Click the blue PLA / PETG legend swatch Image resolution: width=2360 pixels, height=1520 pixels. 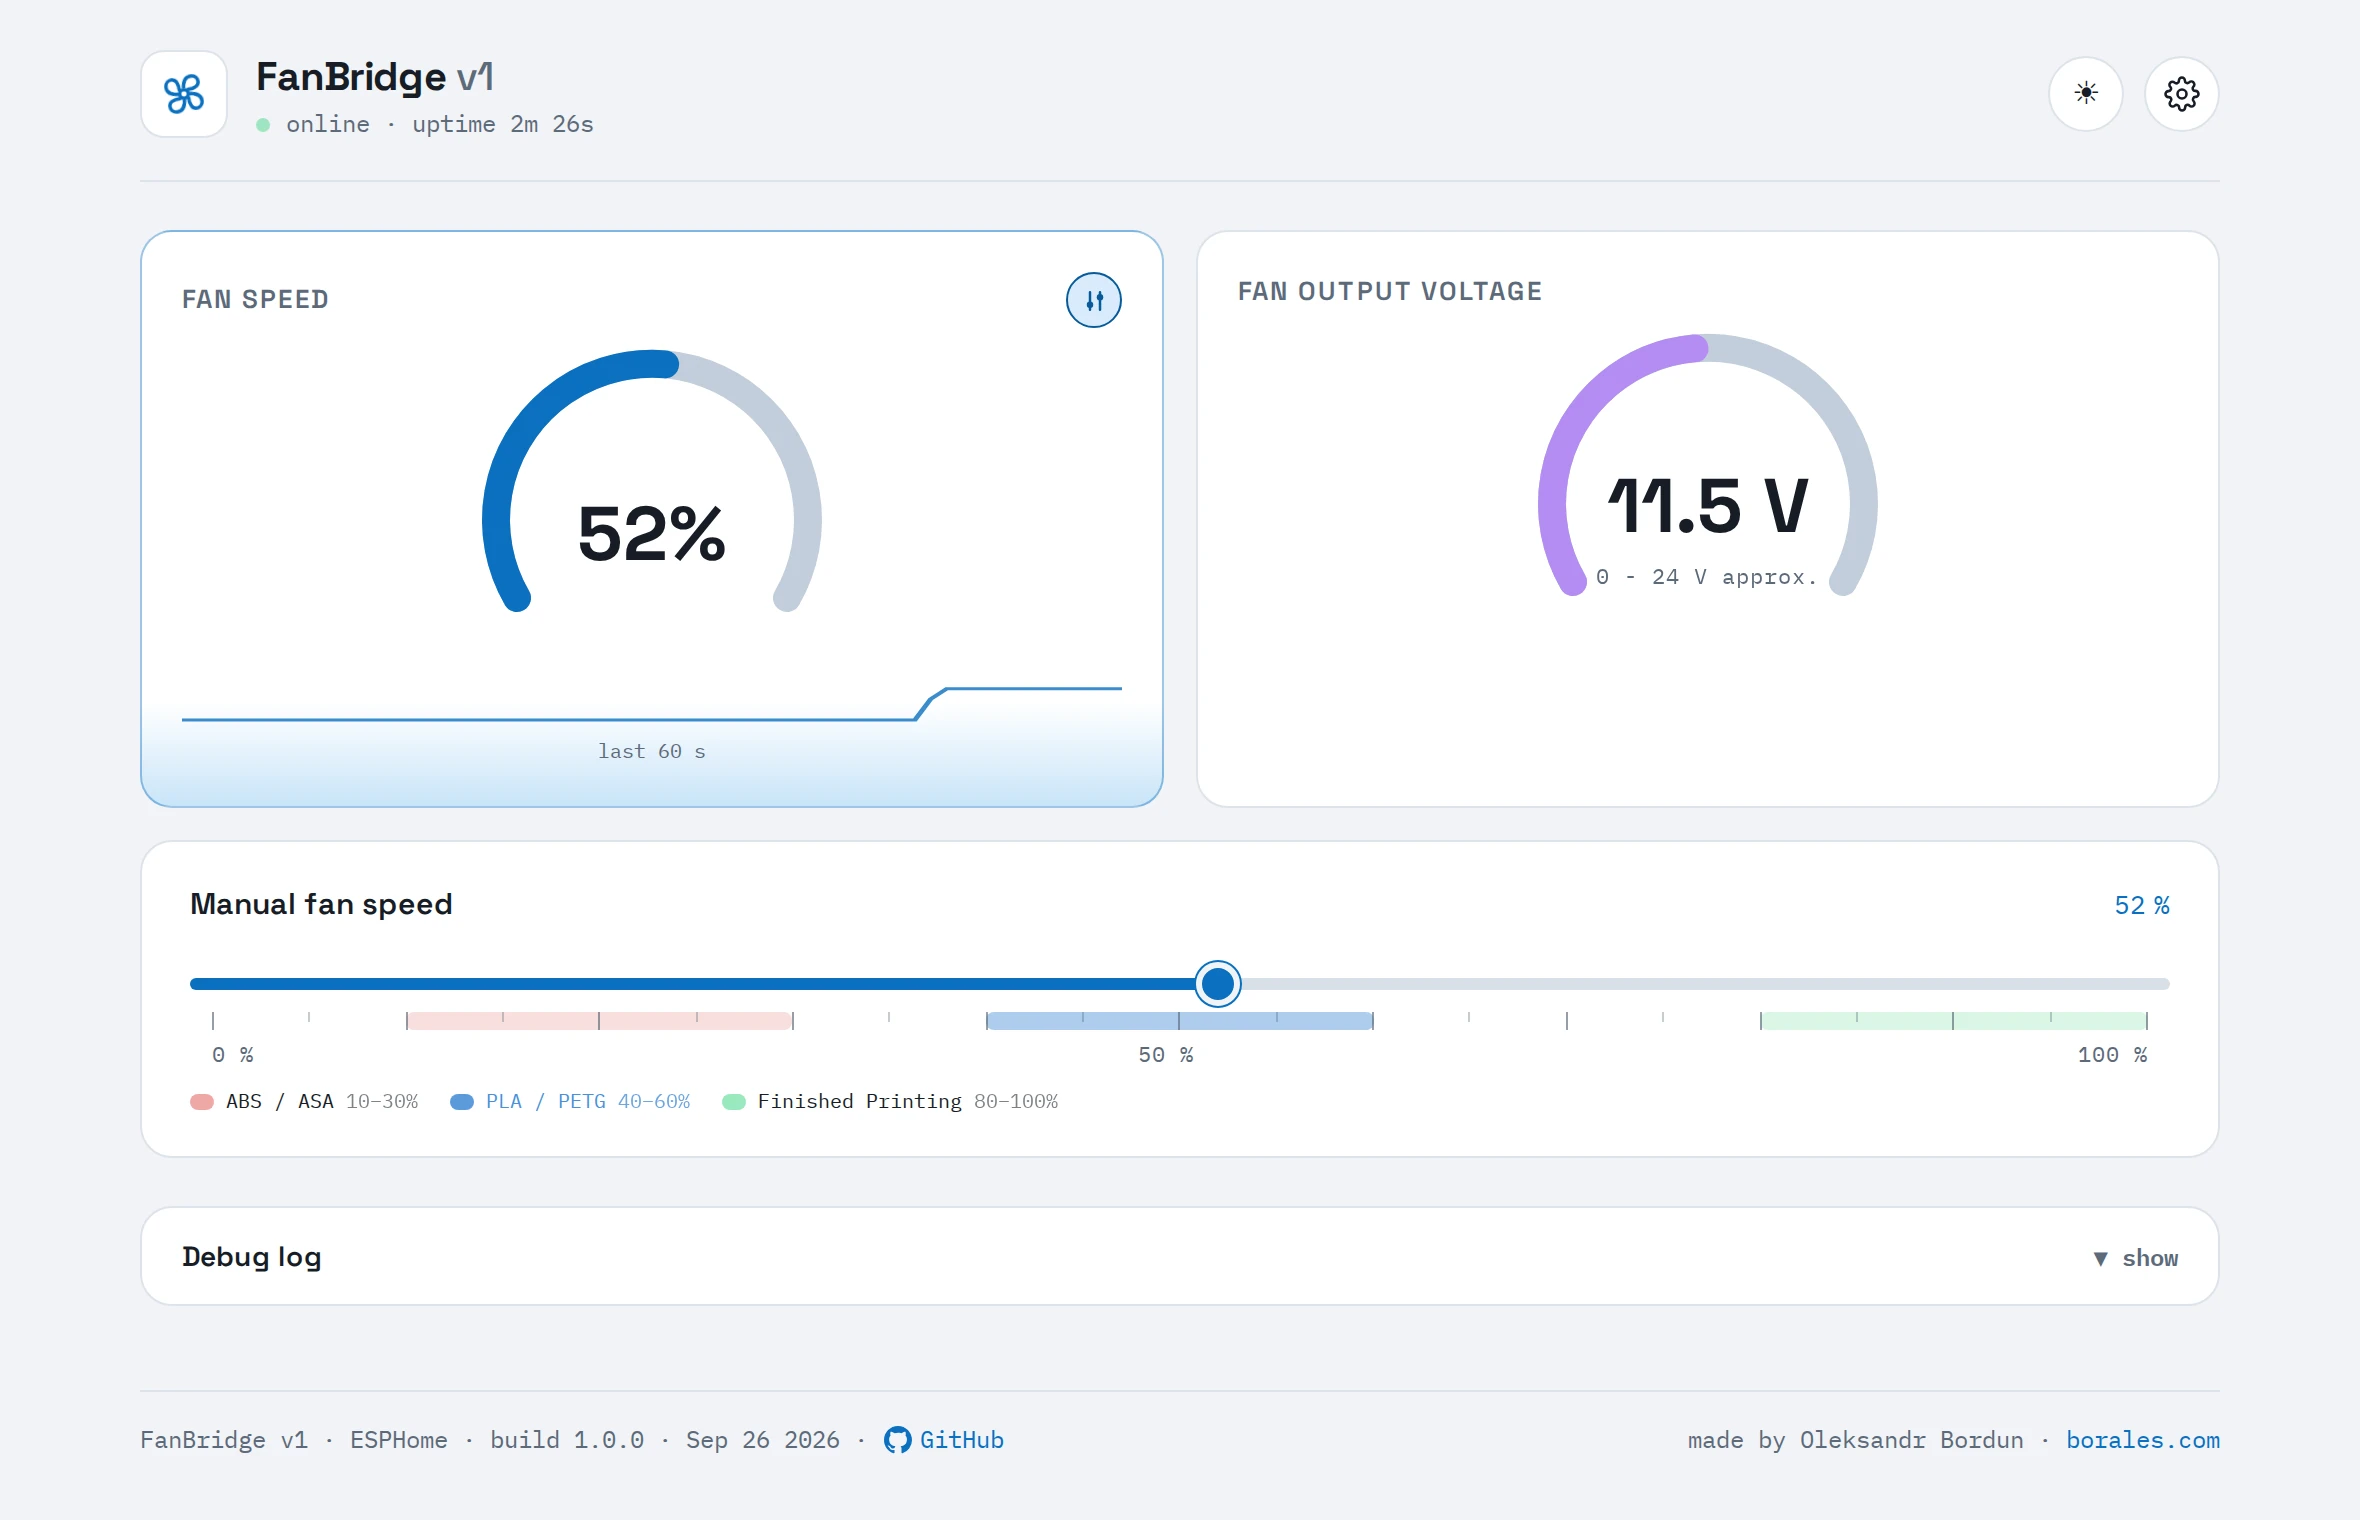pyautogui.click(x=462, y=1102)
